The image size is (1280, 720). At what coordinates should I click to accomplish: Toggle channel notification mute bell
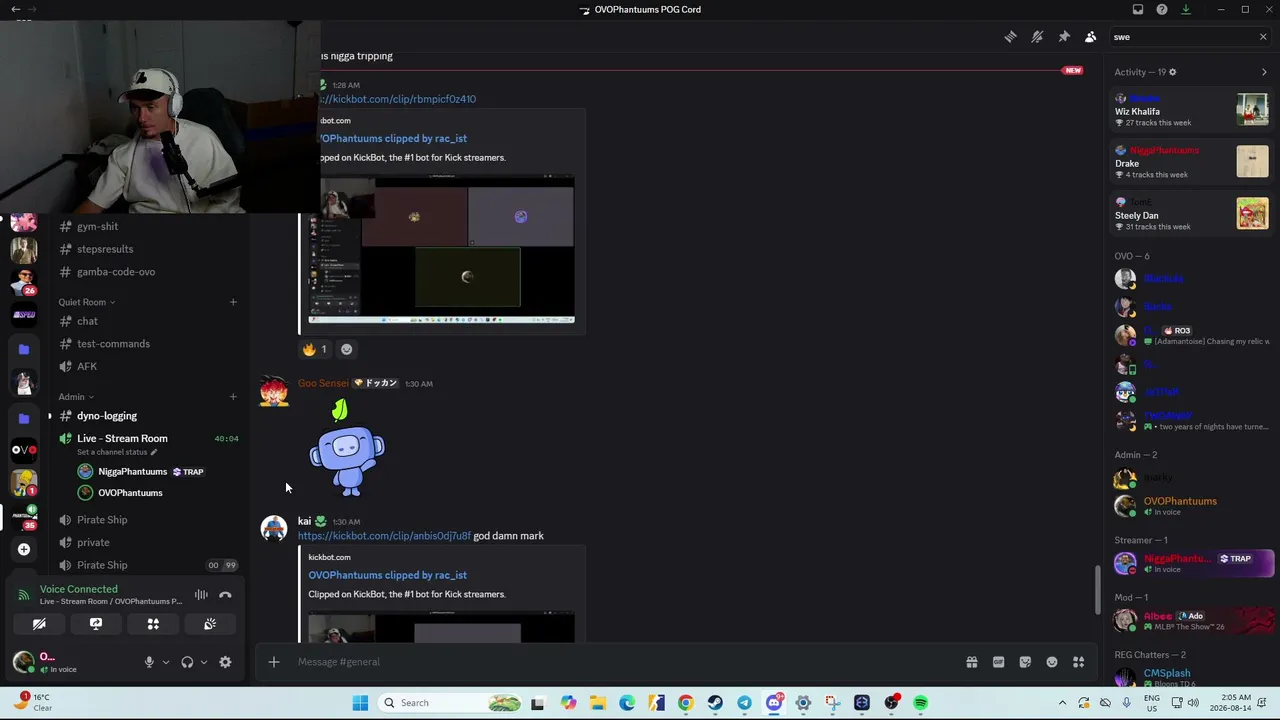point(1037,37)
